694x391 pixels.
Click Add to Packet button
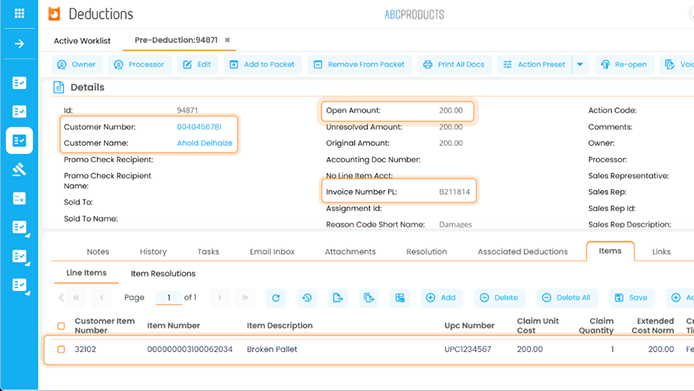(262, 64)
